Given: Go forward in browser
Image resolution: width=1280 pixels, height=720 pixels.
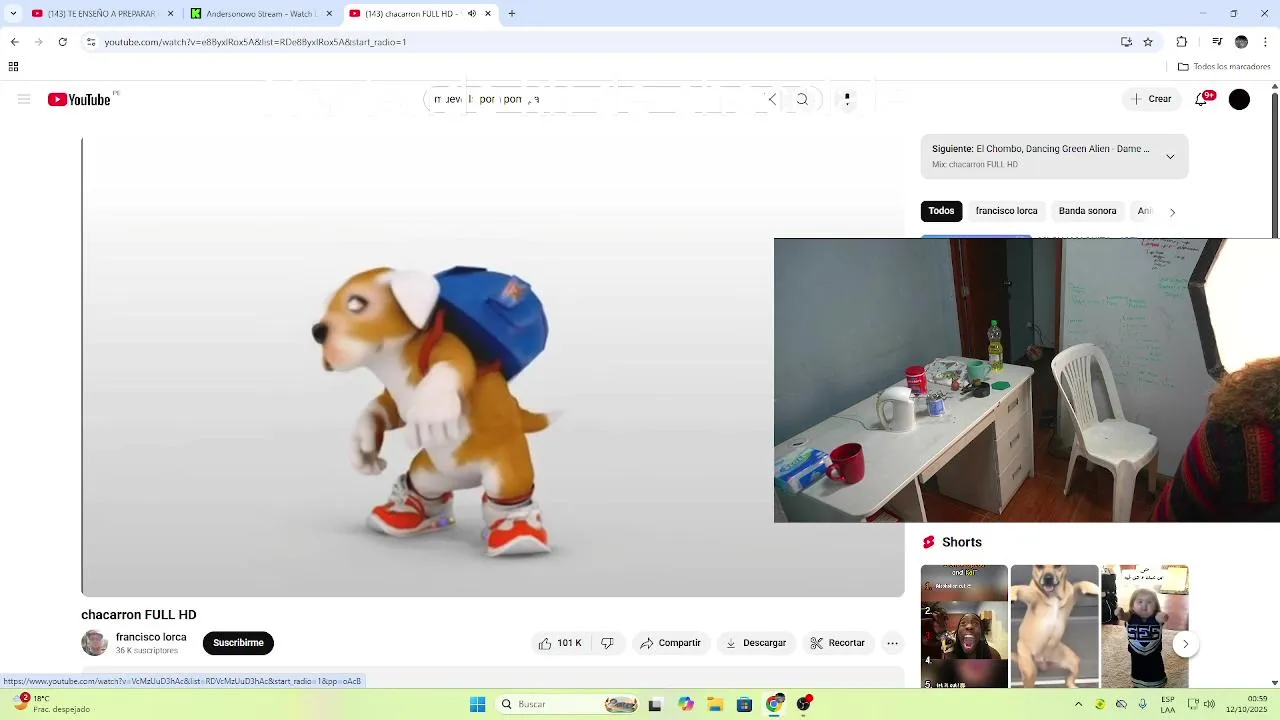Looking at the screenshot, I should (38, 42).
